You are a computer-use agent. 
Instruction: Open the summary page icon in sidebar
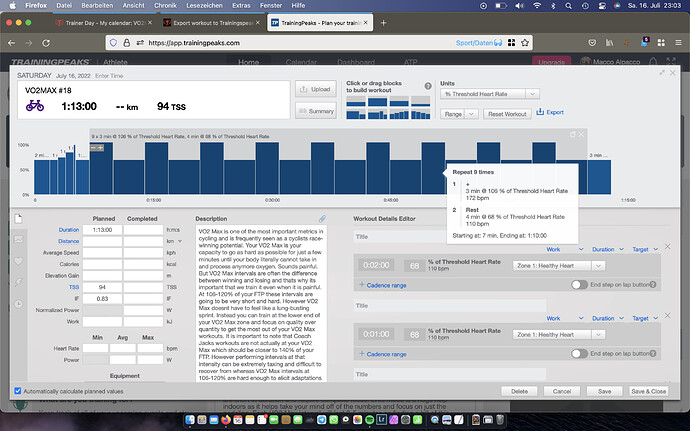[18, 218]
